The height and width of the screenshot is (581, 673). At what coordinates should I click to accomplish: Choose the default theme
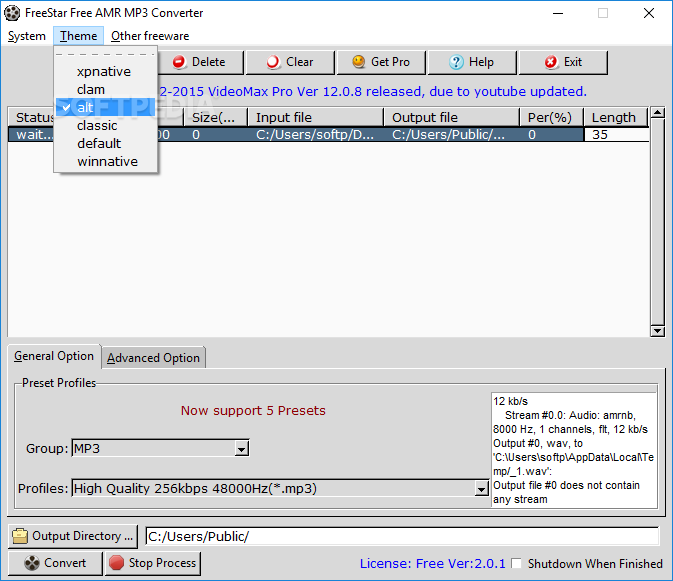tap(105, 143)
